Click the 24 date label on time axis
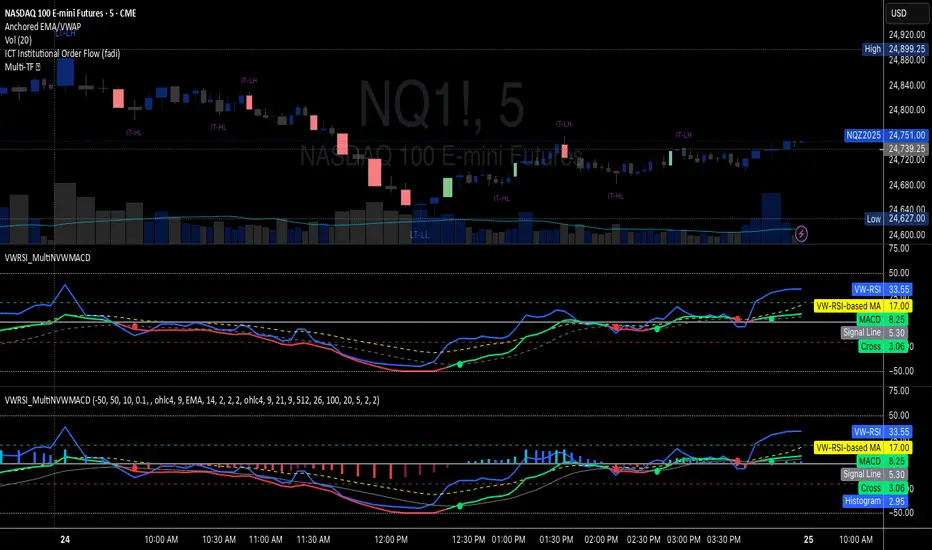 65,539
